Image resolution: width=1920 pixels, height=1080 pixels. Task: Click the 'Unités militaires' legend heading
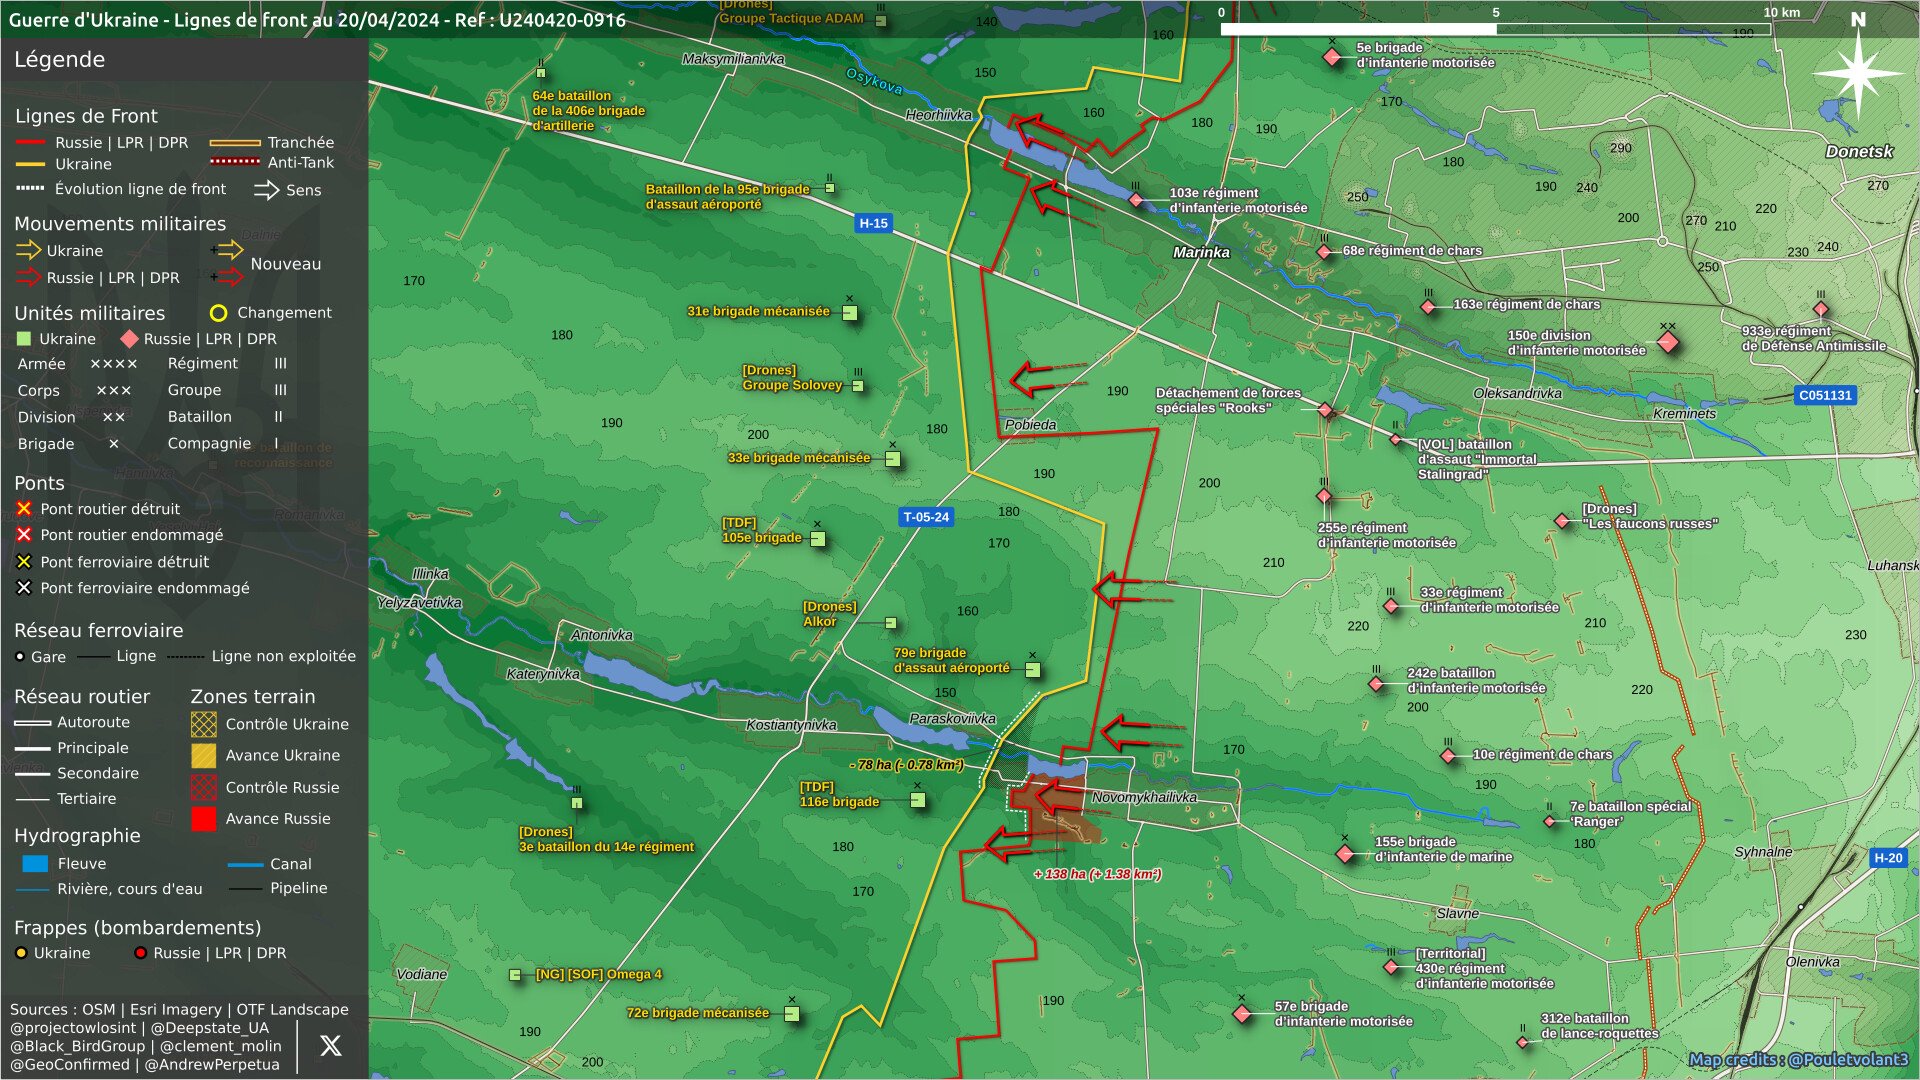pos(89,313)
